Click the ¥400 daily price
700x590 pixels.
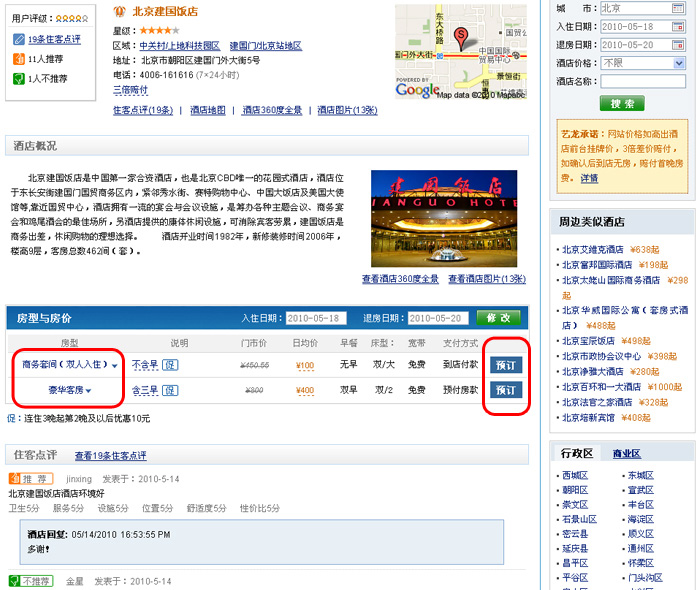click(x=305, y=391)
